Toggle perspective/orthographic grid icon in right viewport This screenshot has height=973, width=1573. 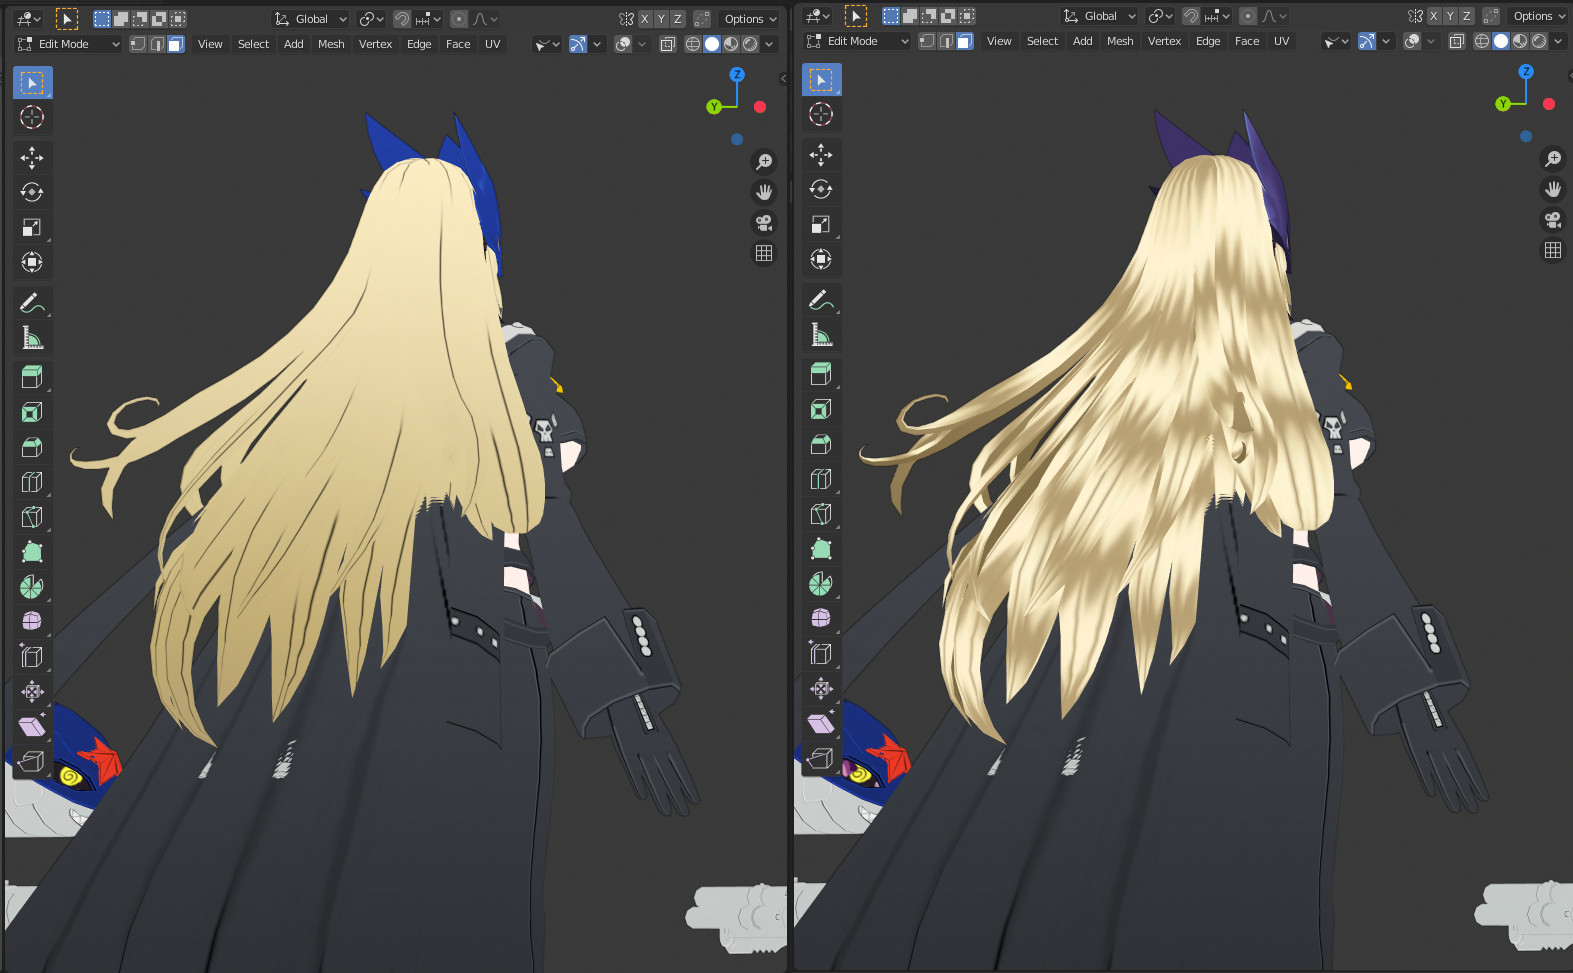tap(1553, 250)
